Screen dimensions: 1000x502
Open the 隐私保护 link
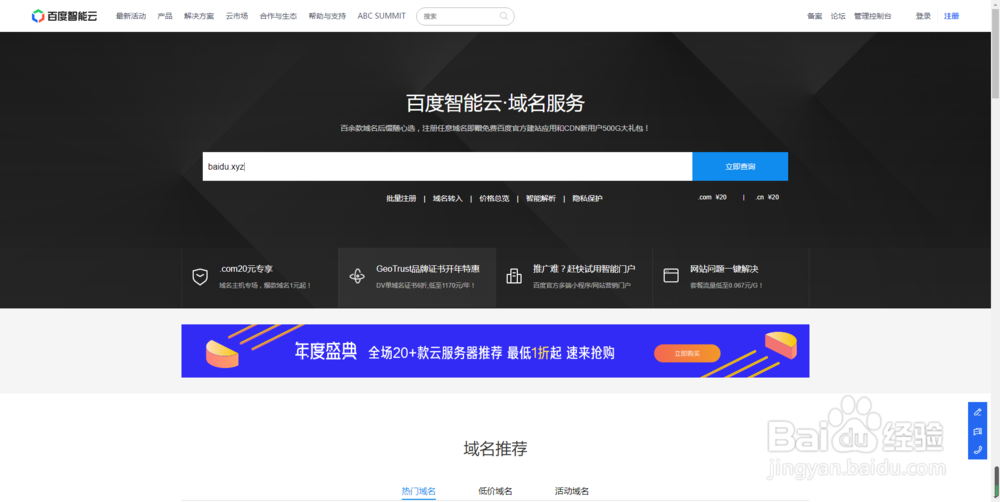click(x=587, y=198)
